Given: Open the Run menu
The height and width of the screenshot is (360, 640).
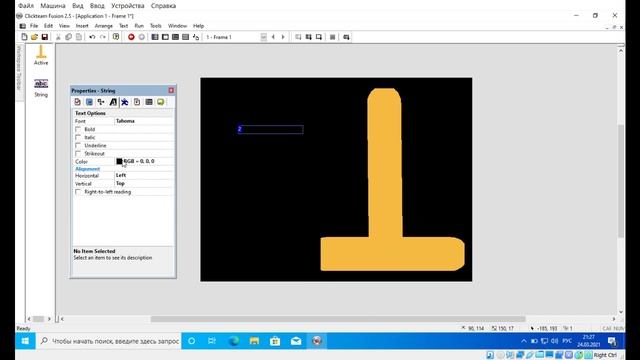Looking at the screenshot, I should coord(139,26).
